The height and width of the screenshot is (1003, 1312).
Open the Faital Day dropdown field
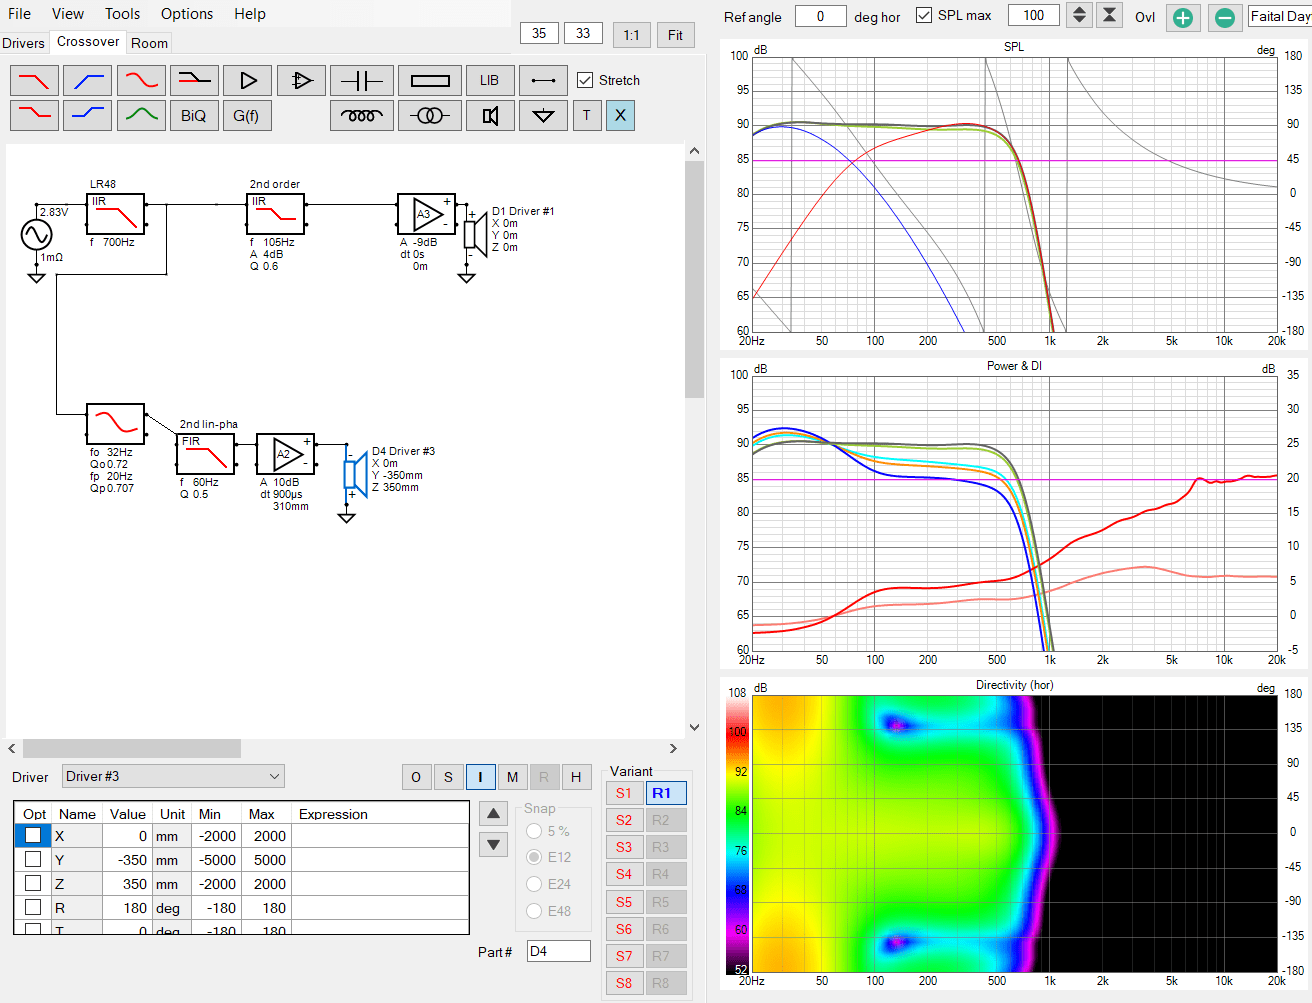click(x=1280, y=16)
